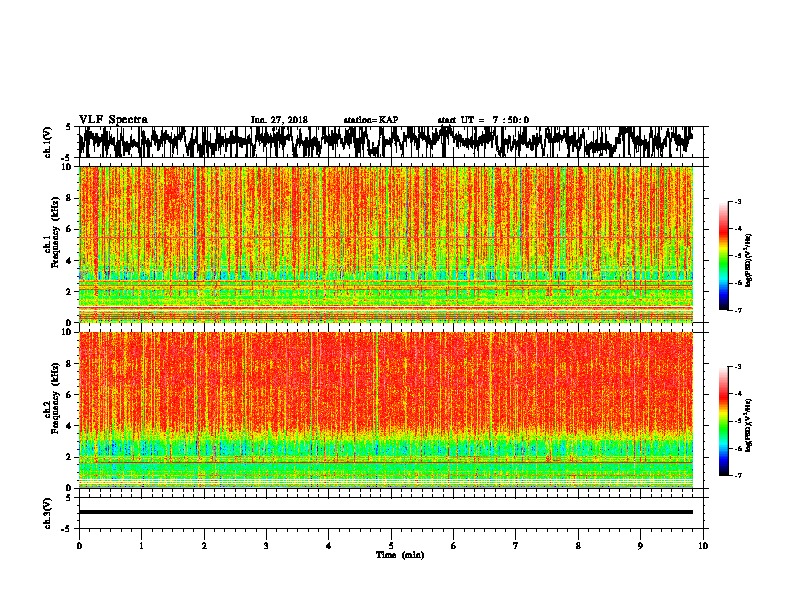Click the log(PSD) label beside ch.2 colorbar
792x612 pixels.
pos(749,425)
